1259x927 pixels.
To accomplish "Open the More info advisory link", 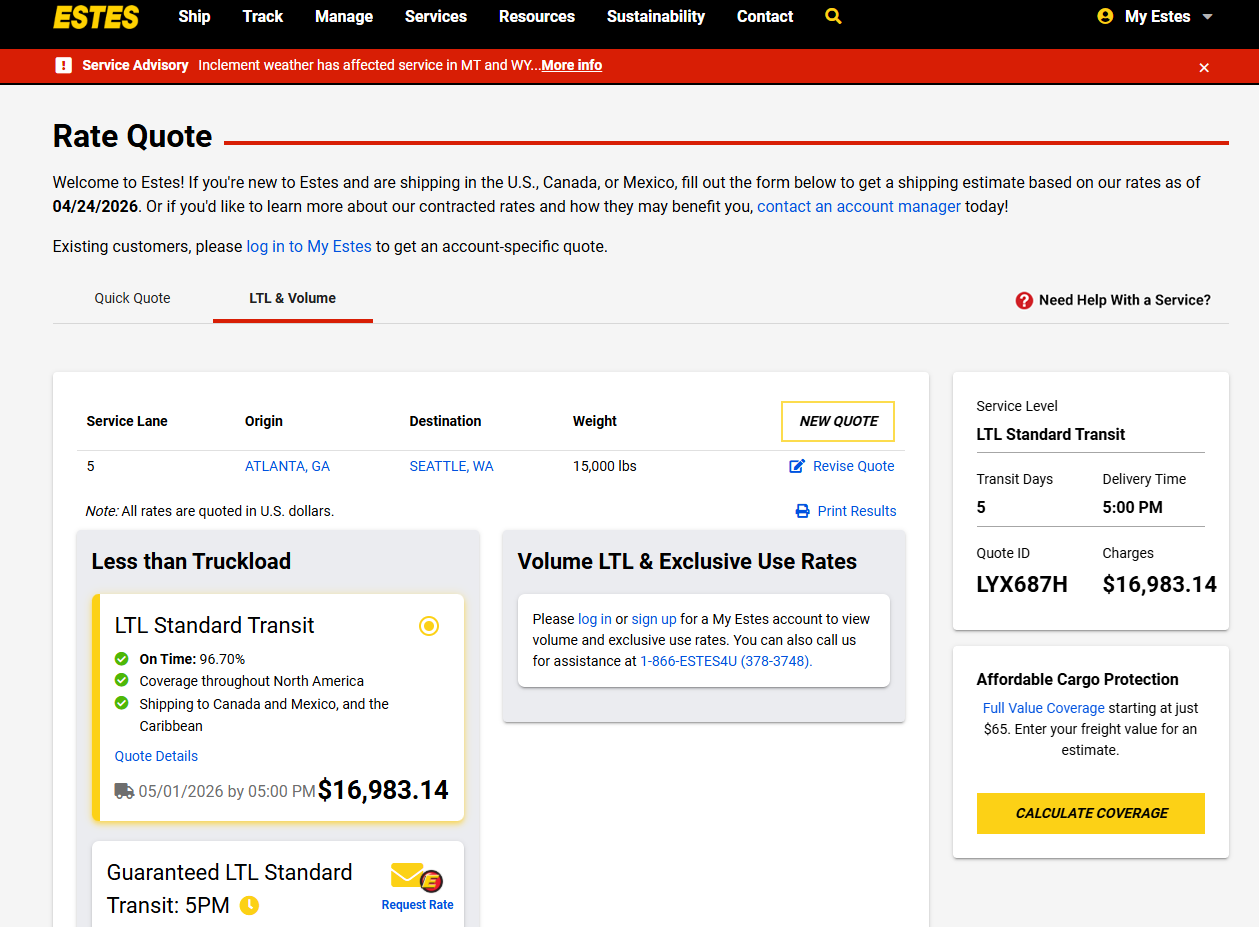I will [x=572, y=65].
